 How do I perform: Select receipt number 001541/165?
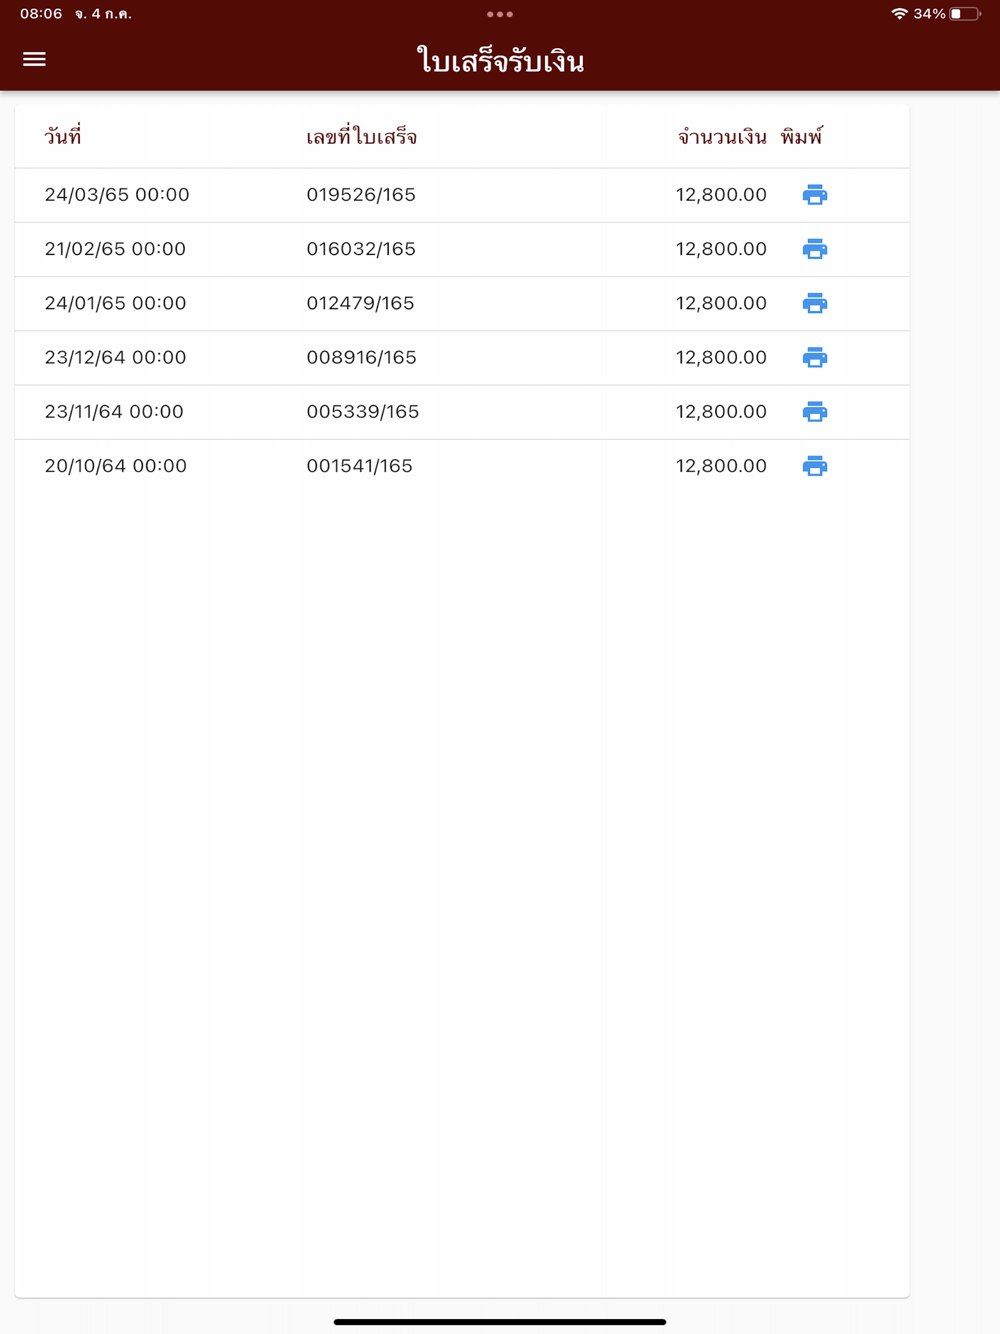pyautogui.click(x=359, y=465)
